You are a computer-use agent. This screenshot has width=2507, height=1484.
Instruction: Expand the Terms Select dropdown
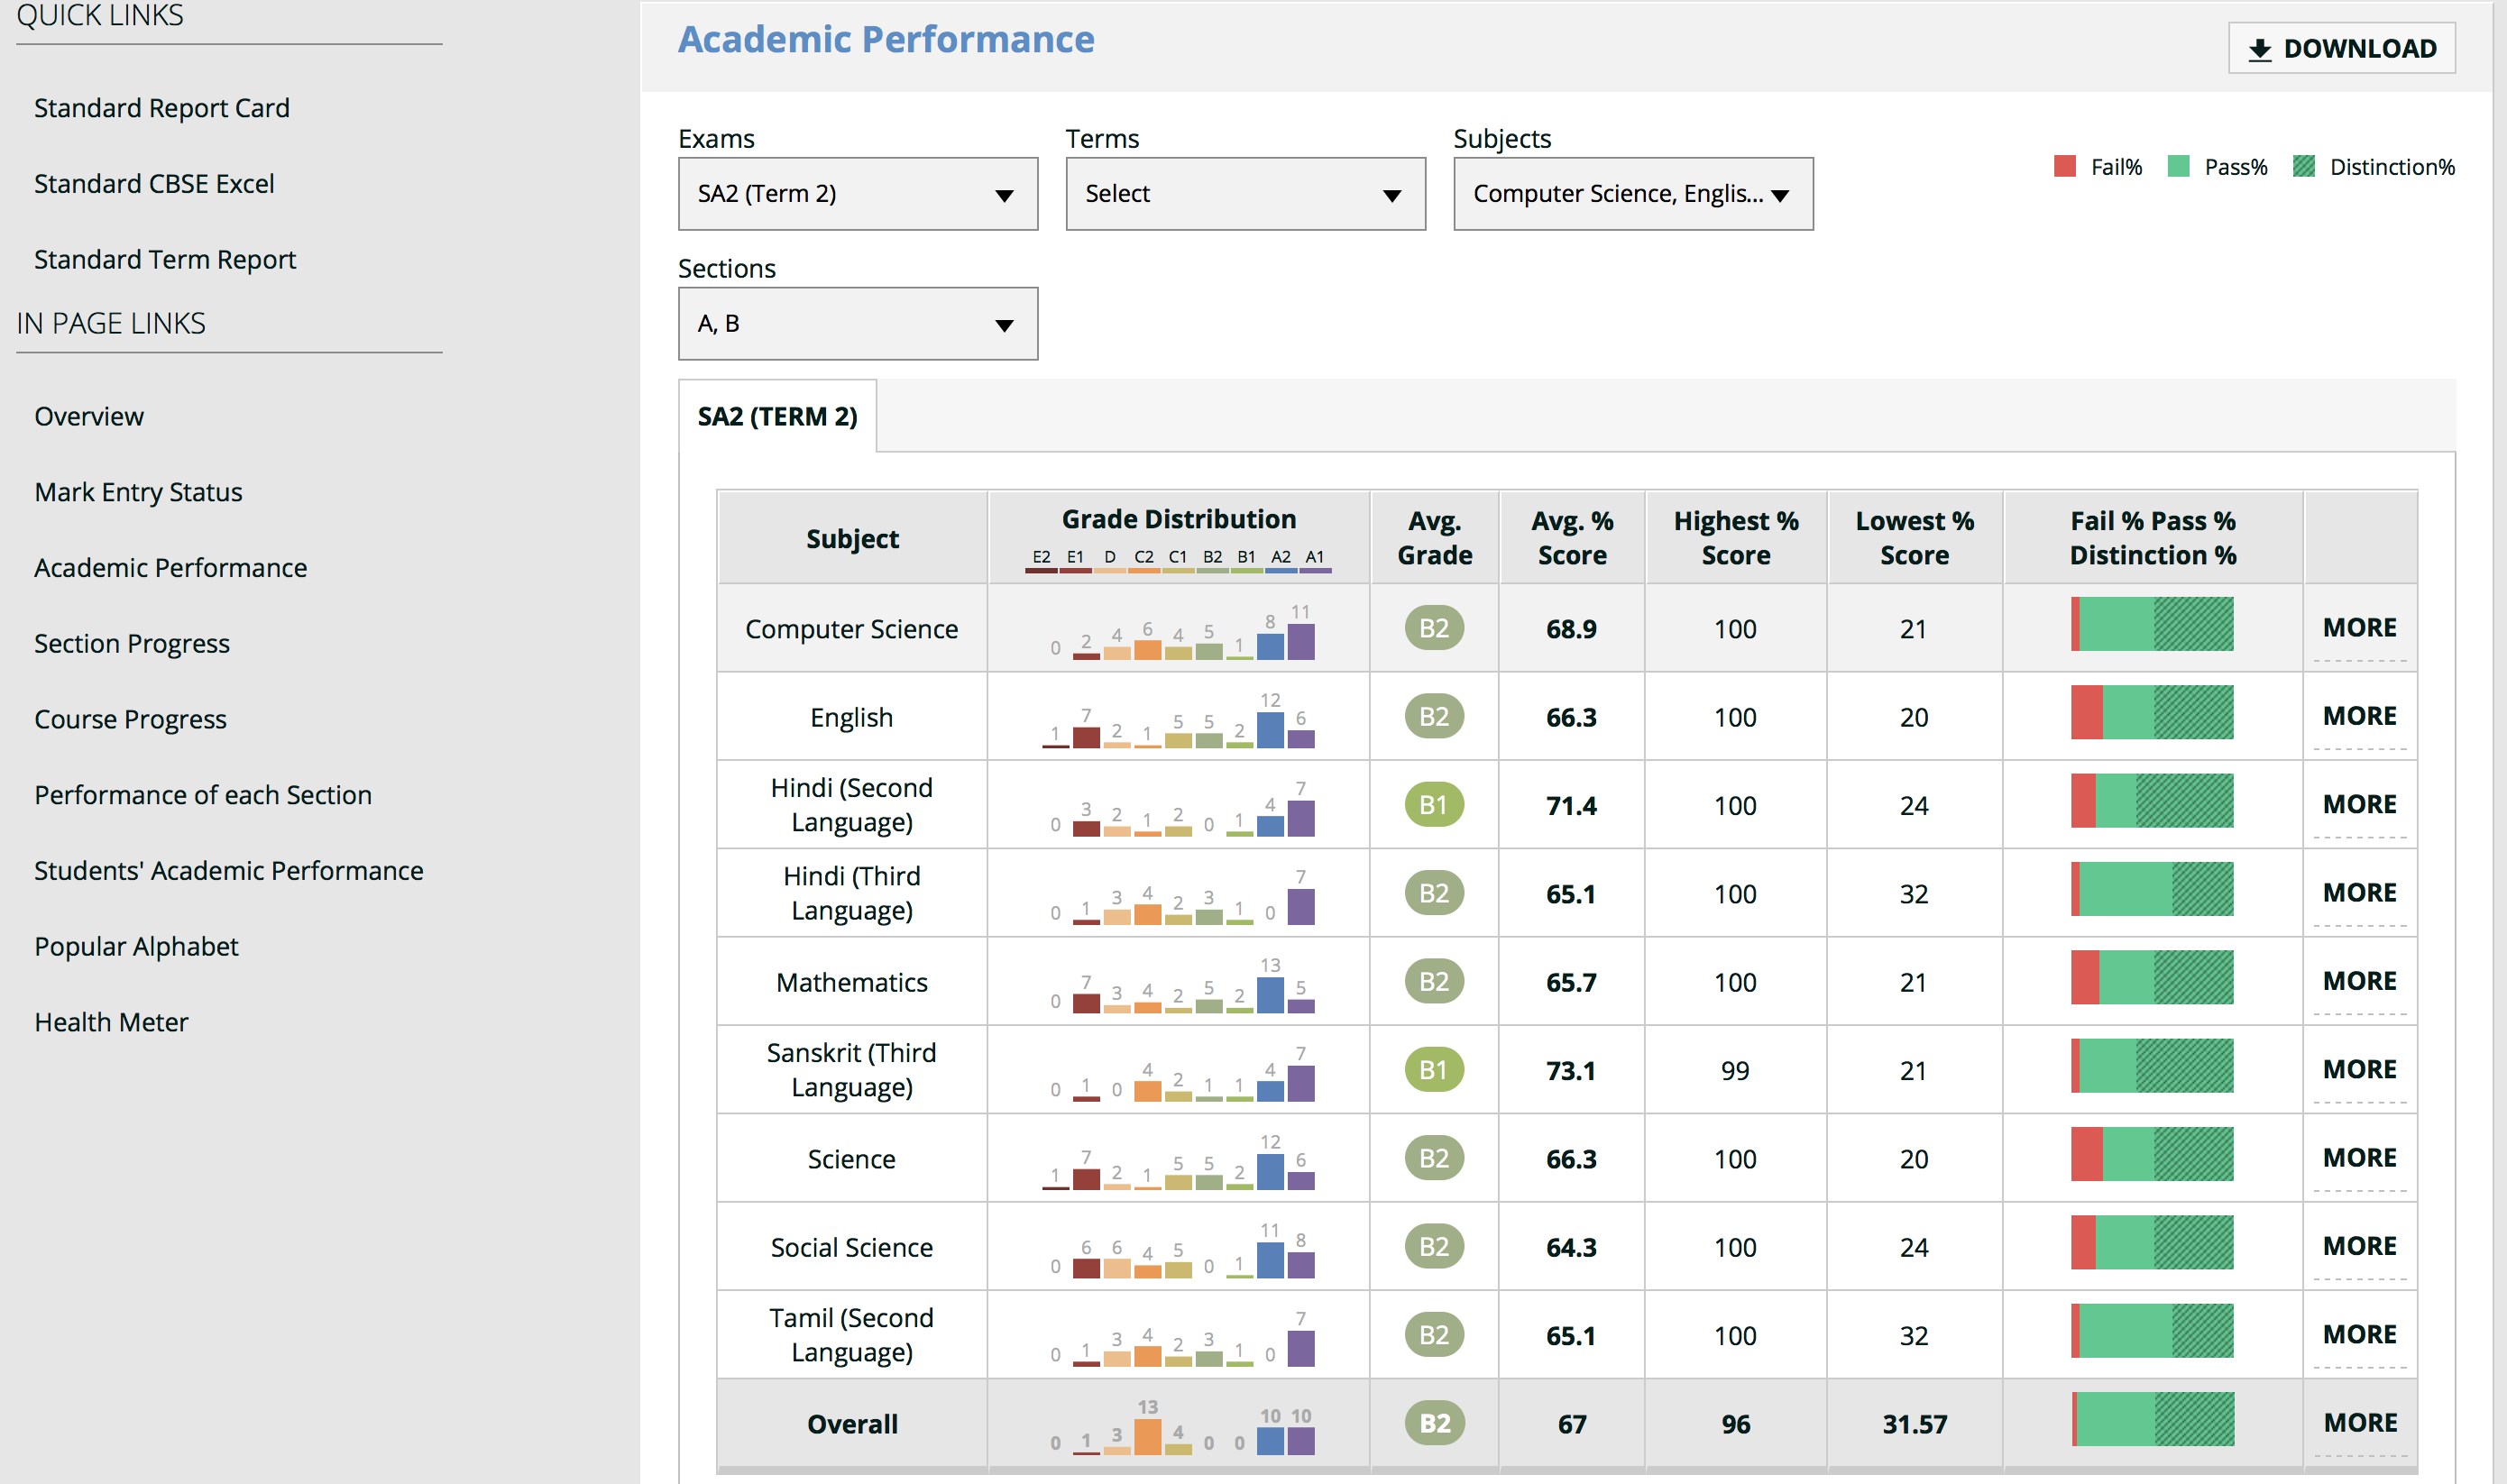coord(1244,194)
